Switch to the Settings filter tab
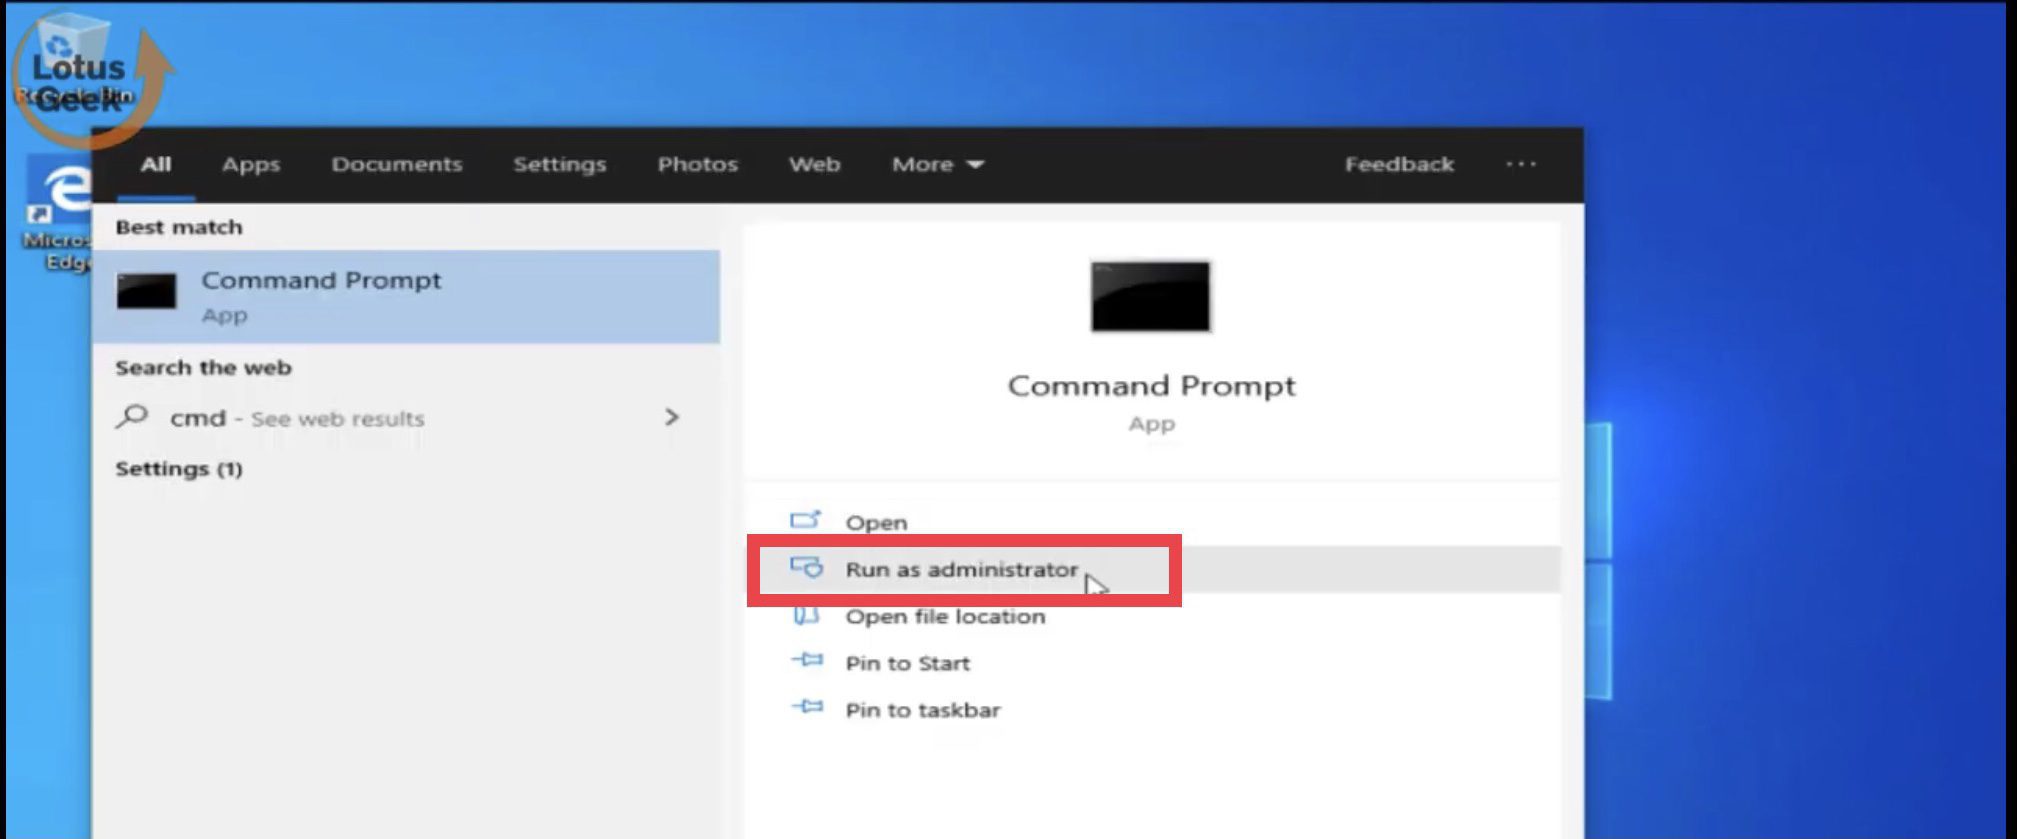Image resolution: width=2017 pixels, height=839 pixels. [560, 164]
